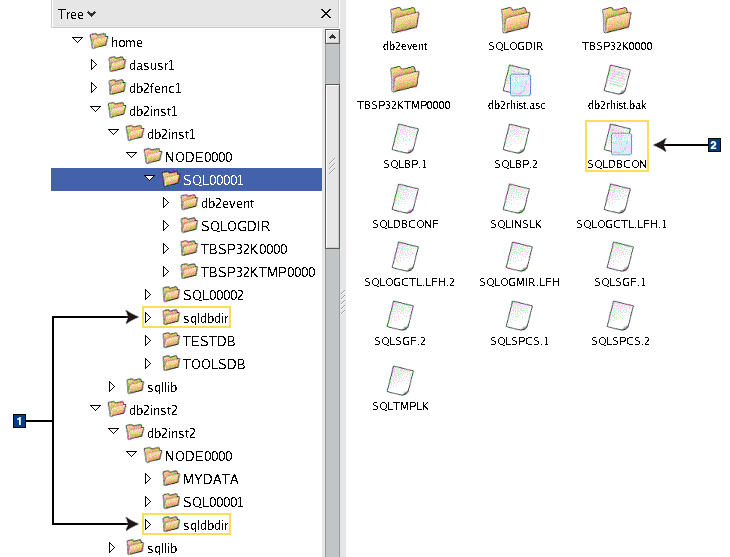Open the SQLOGDIR folder icon in file pane
The width and height of the screenshot is (730, 557).
click(x=515, y=20)
